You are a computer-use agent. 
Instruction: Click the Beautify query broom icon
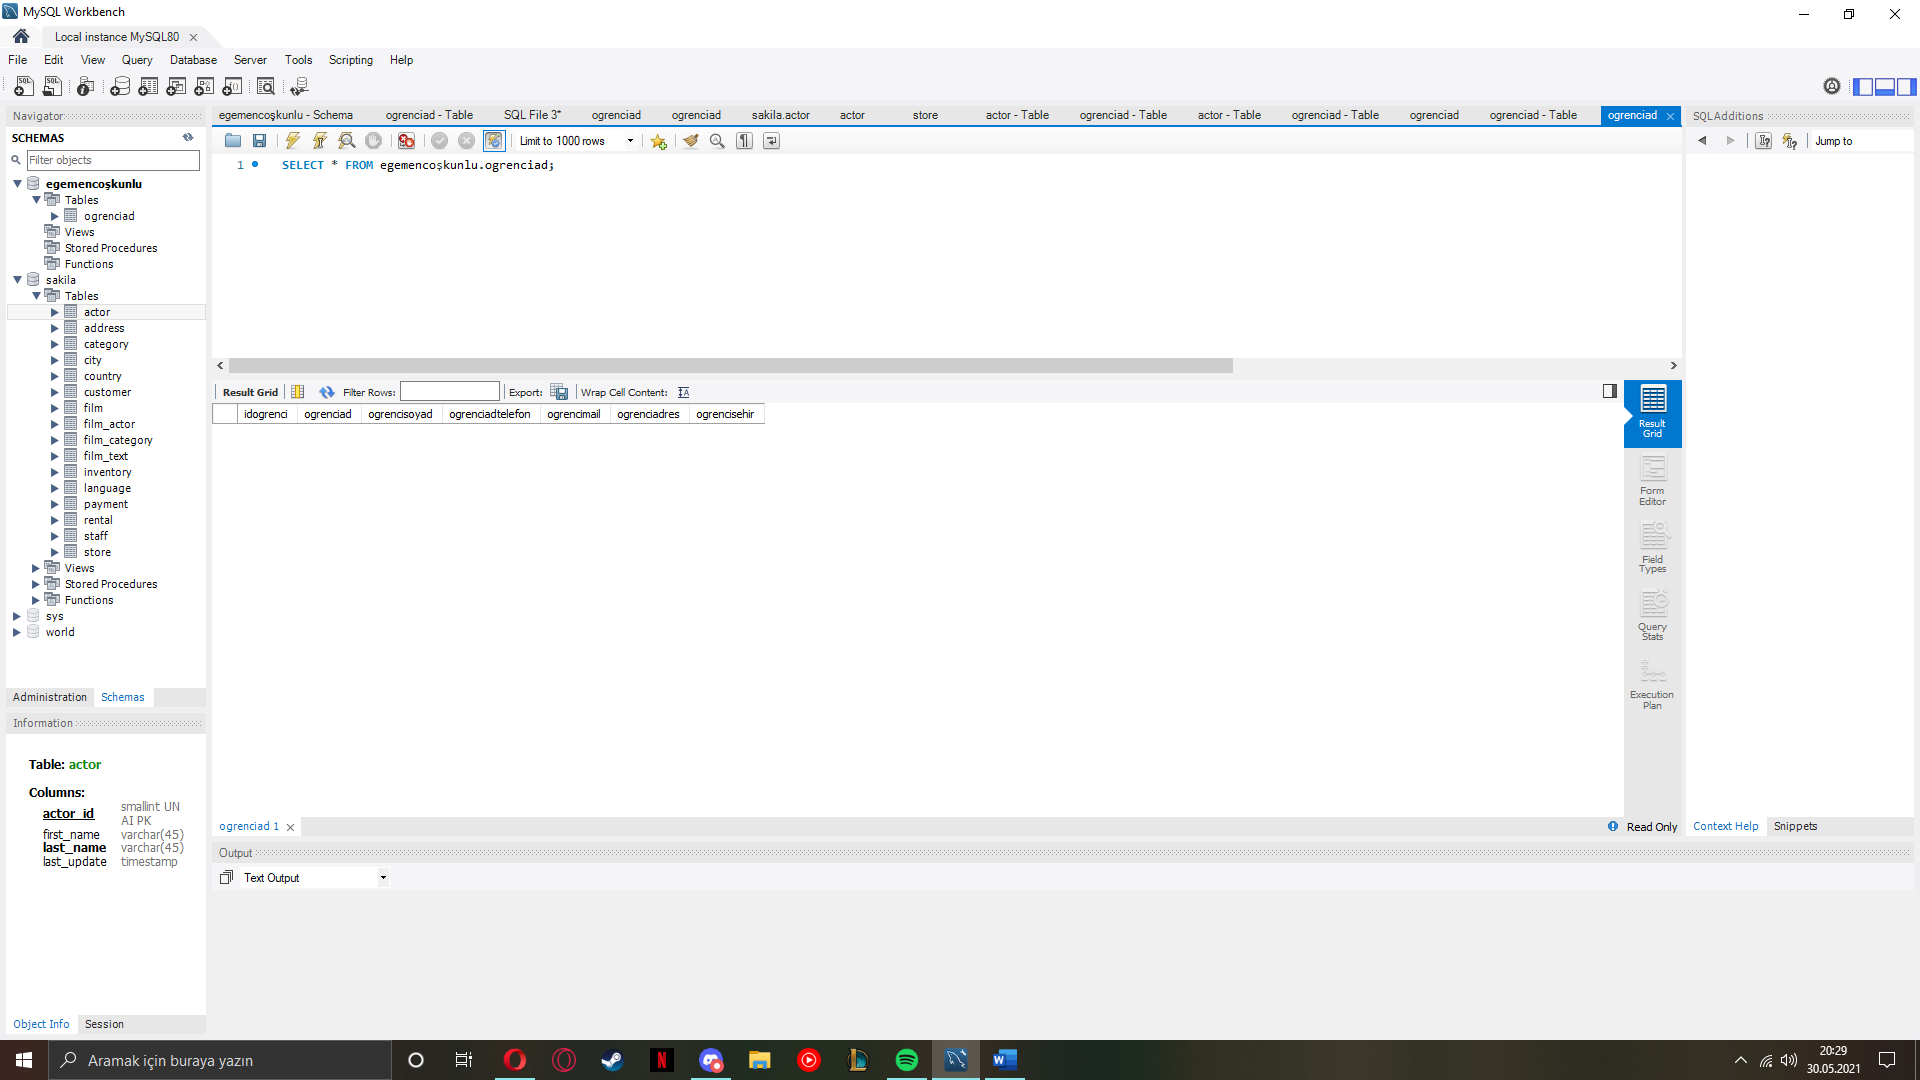(x=690, y=141)
